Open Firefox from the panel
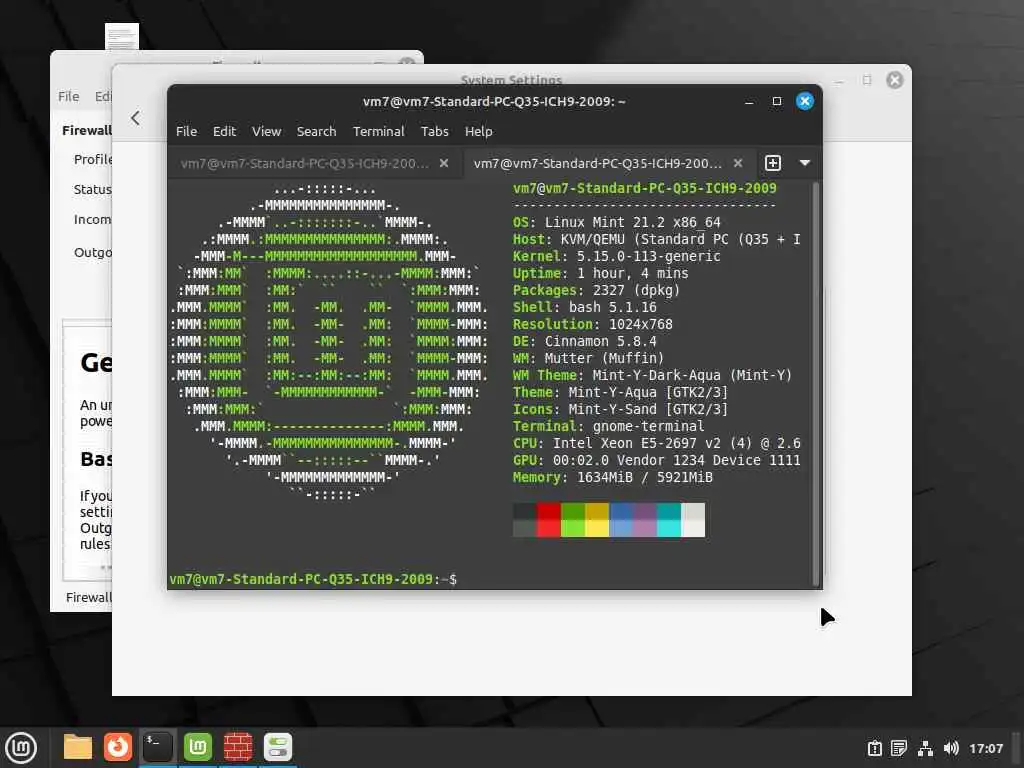The image size is (1024, 768). (118, 747)
